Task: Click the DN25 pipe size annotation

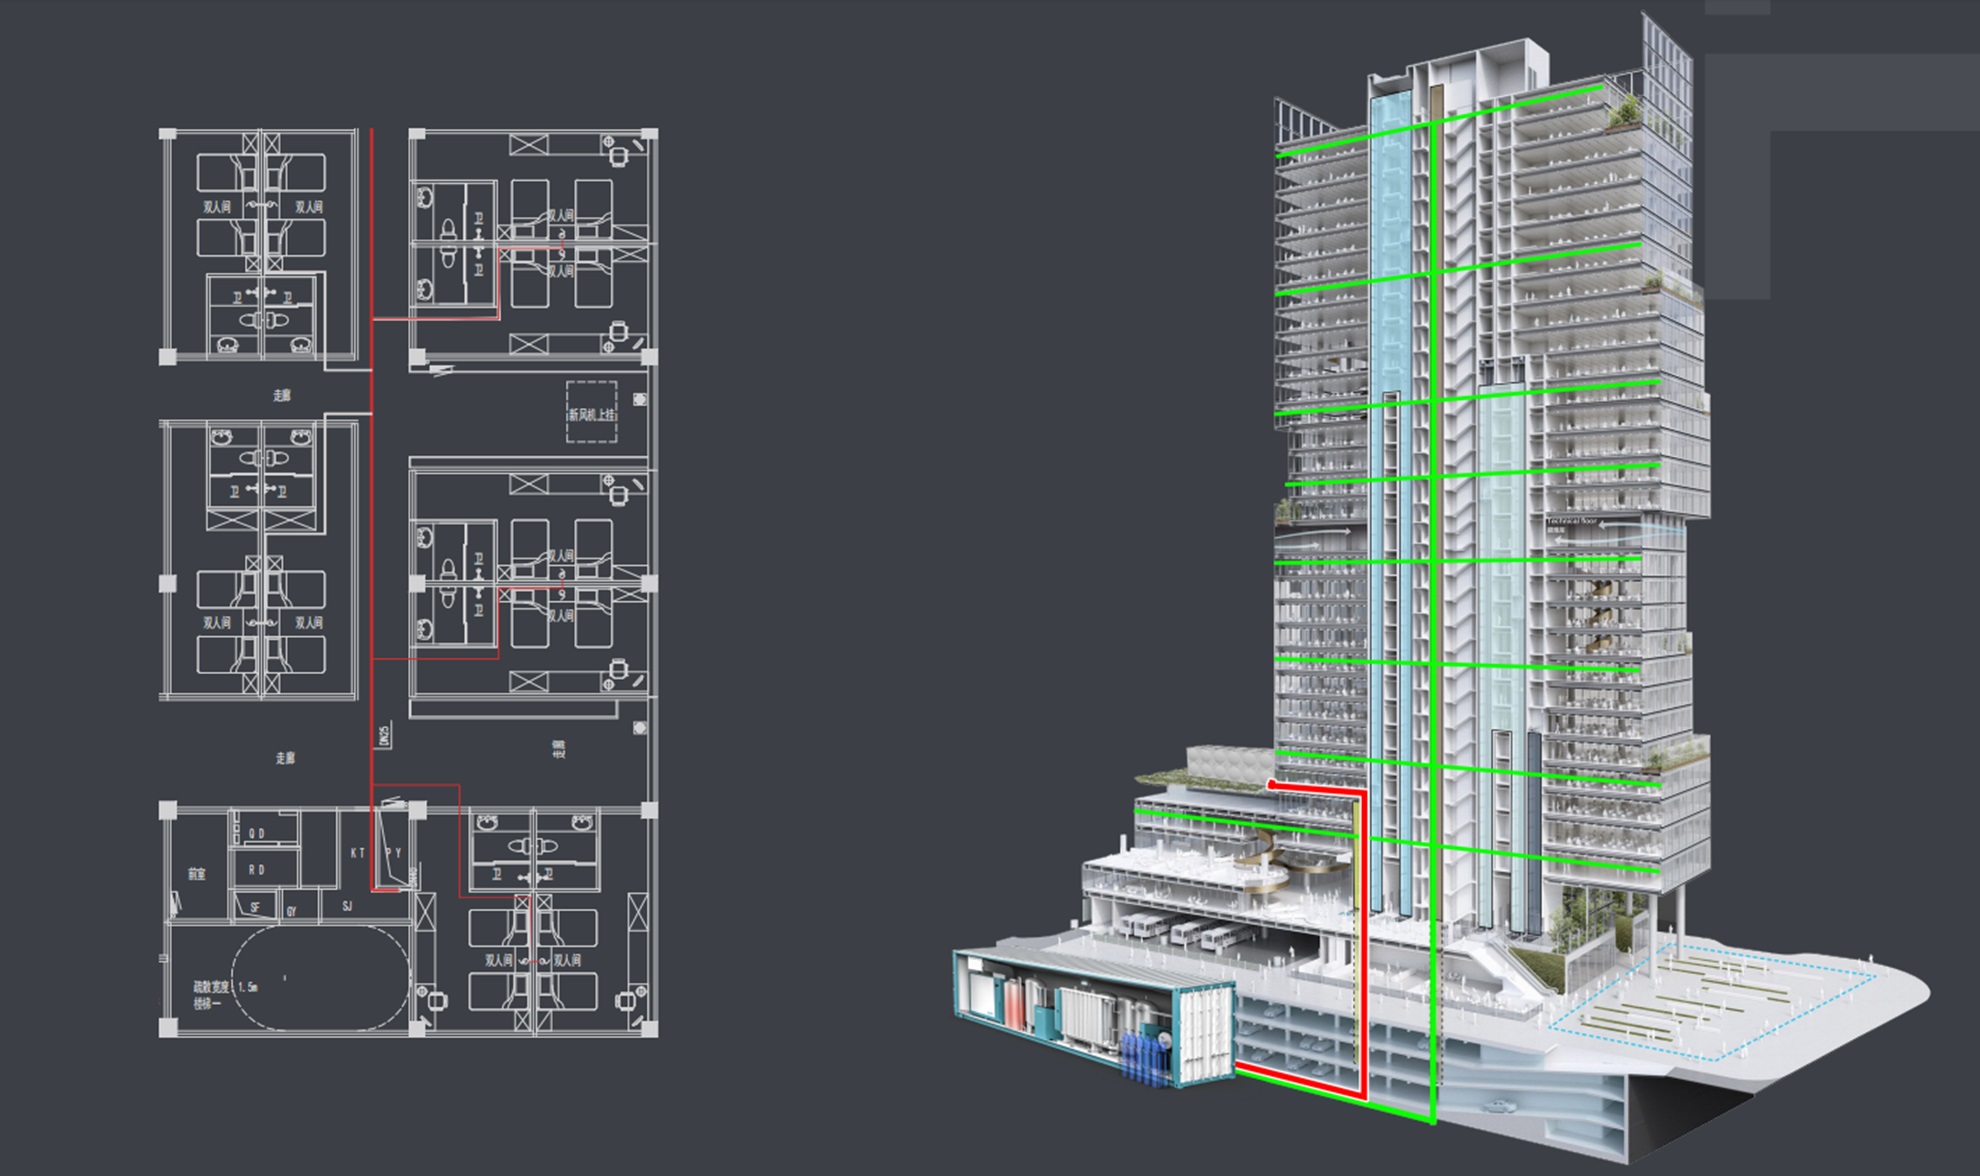Action: [385, 736]
